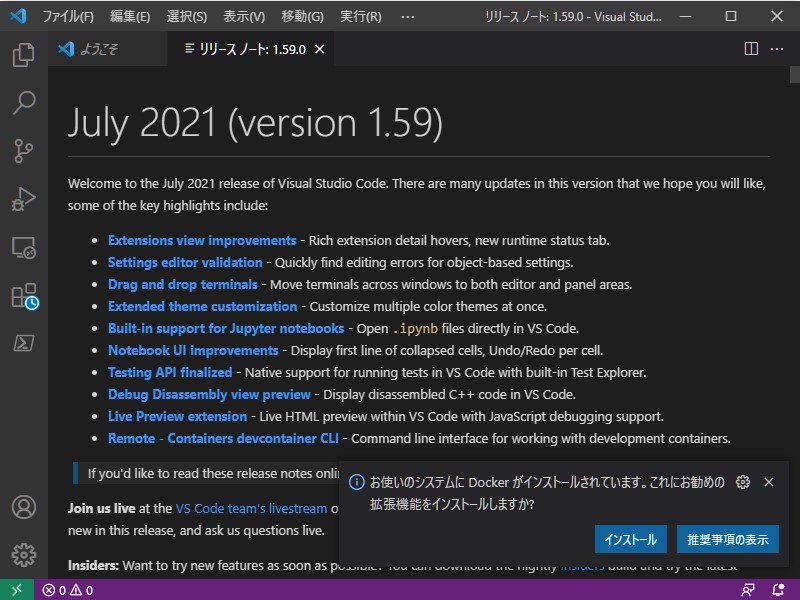Screen dimensions: 800x600
Task: Expand the More menu in menu bar
Action: [407, 15]
